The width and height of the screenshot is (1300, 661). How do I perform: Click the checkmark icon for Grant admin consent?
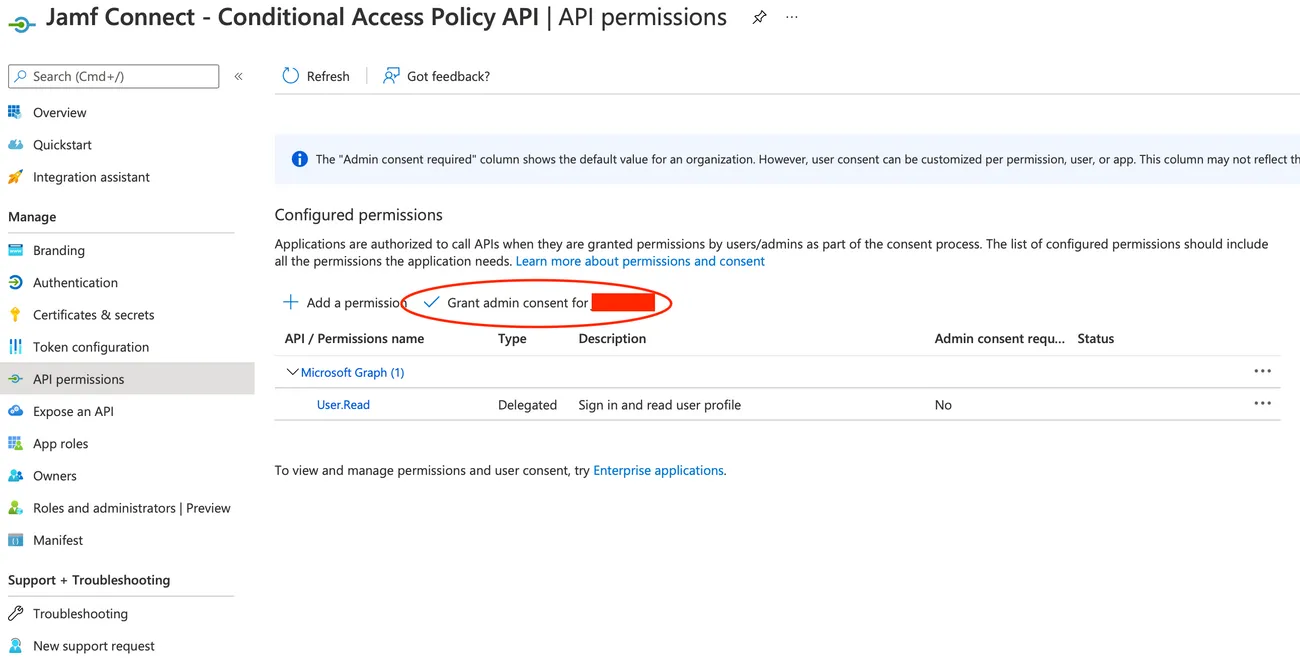click(x=432, y=302)
